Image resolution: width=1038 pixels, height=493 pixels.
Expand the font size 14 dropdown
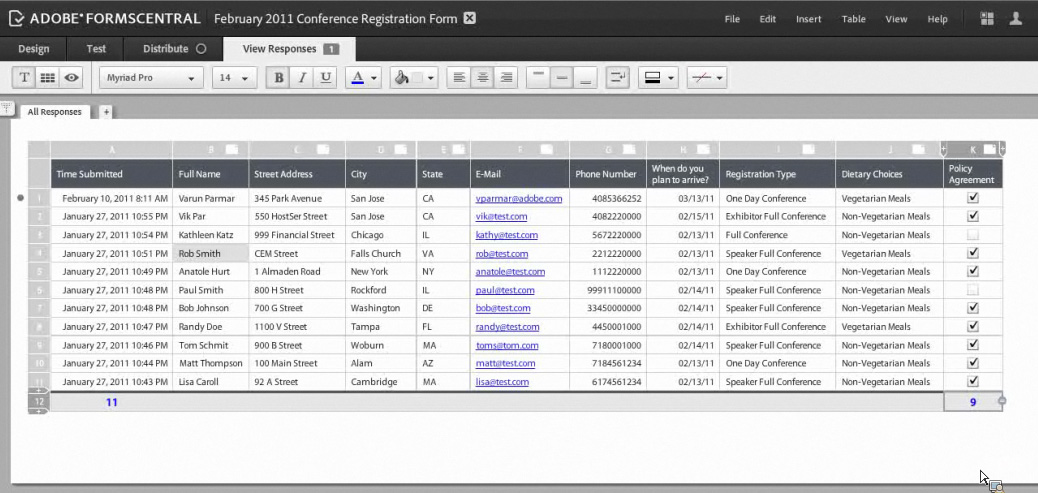tap(234, 78)
